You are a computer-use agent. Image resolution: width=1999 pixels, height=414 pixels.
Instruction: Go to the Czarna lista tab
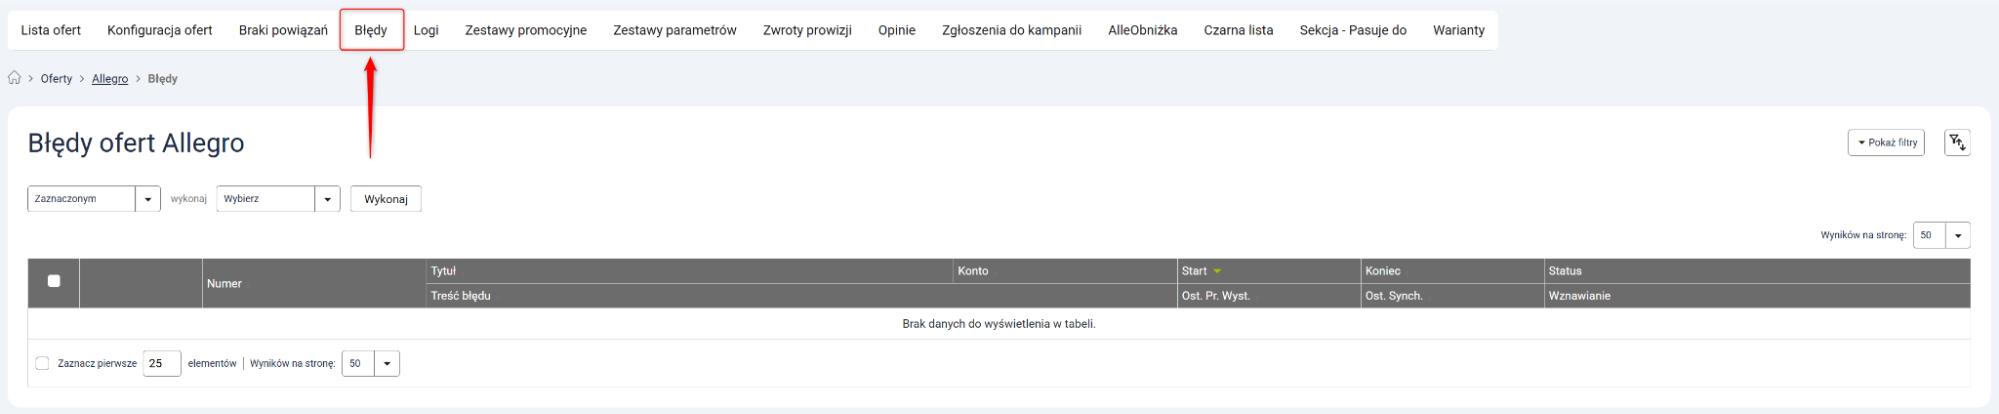point(1238,30)
